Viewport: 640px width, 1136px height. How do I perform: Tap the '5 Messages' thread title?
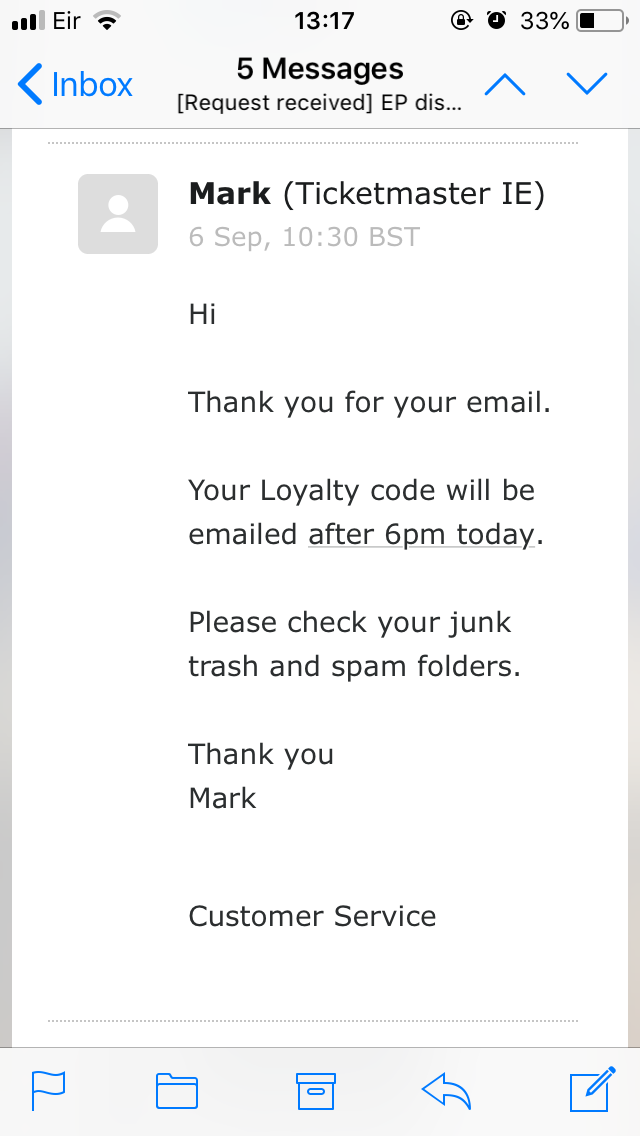click(x=320, y=68)
